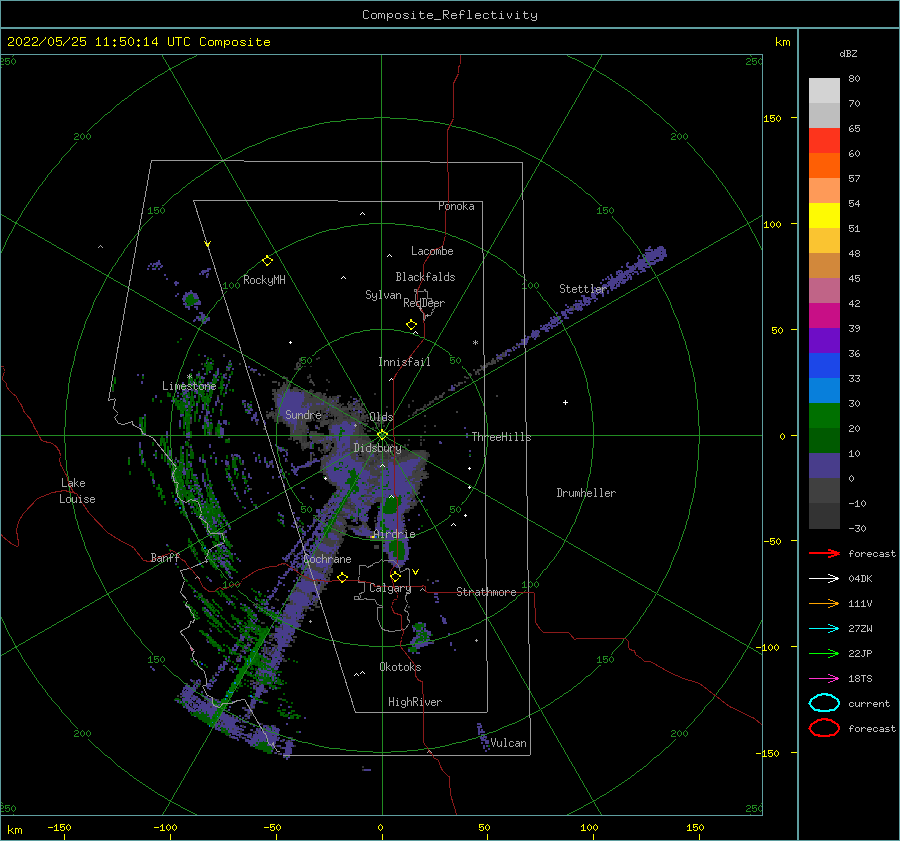900x841 pixels.
Task: Click the orange 111V arrow icon
Action: 824,603
